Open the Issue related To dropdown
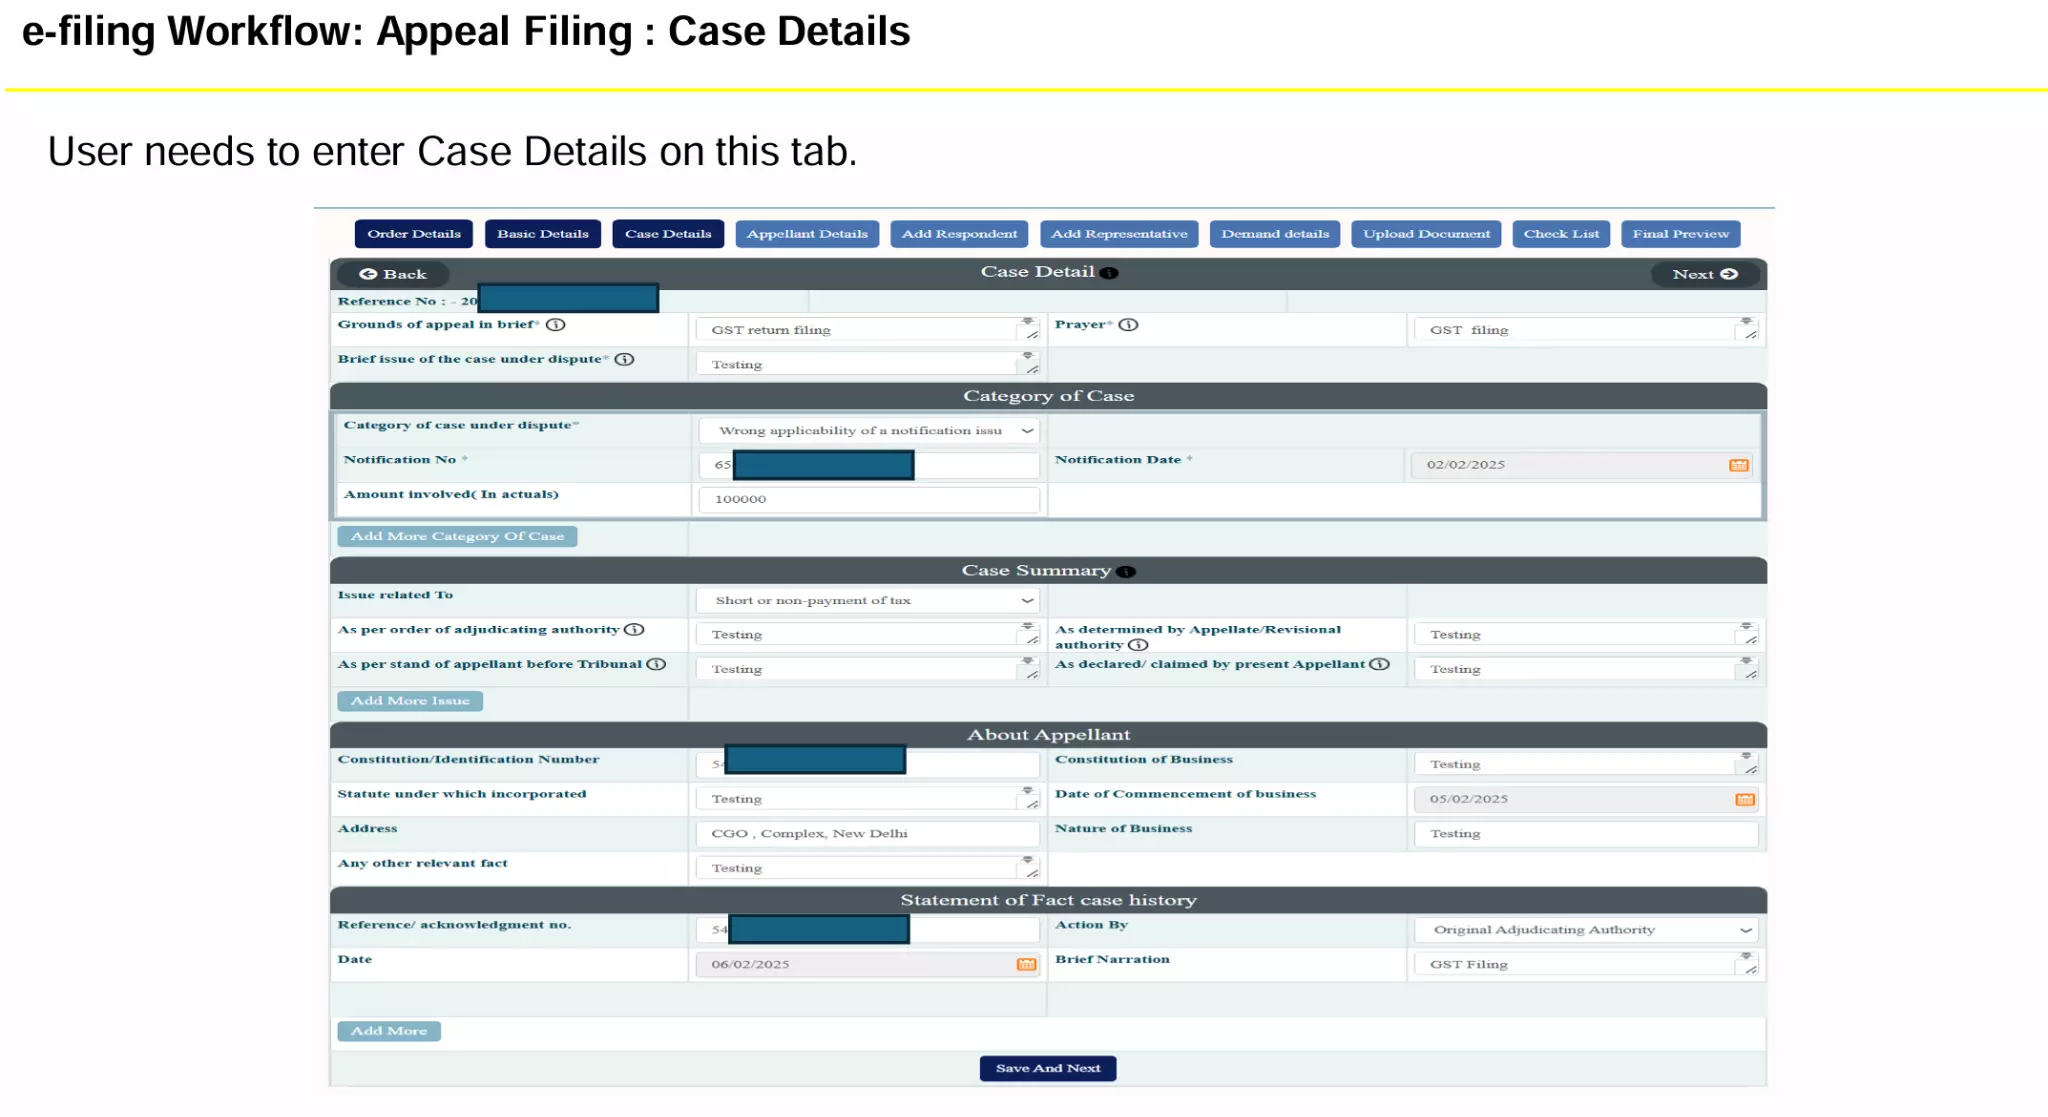Viewport: 2048px width, 1117px height. 868,601
